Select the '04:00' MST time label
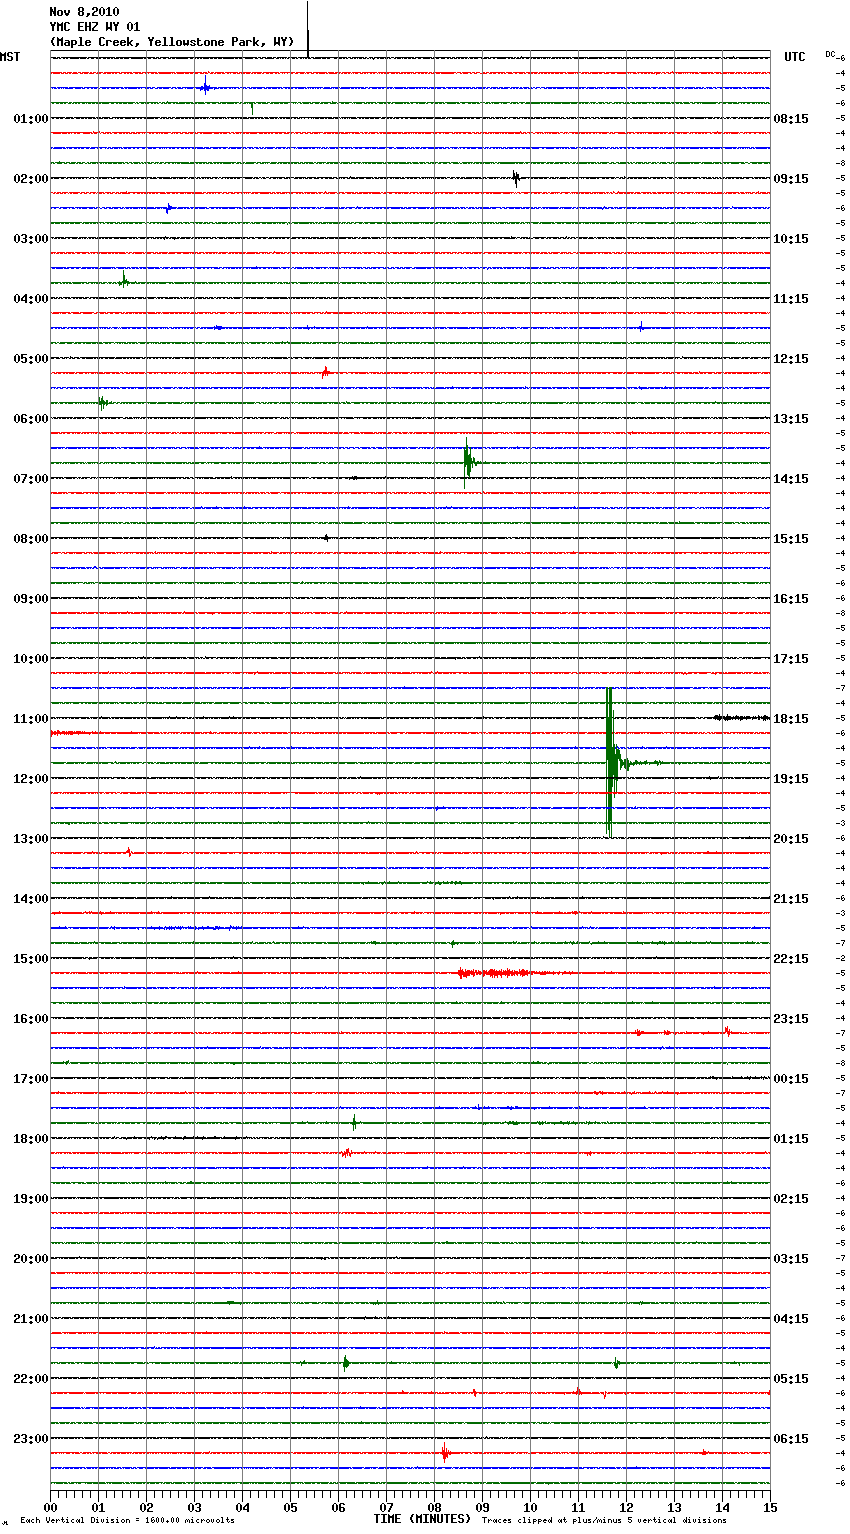Viewport: 850px width, 1534px height. (x=31, y=299)
